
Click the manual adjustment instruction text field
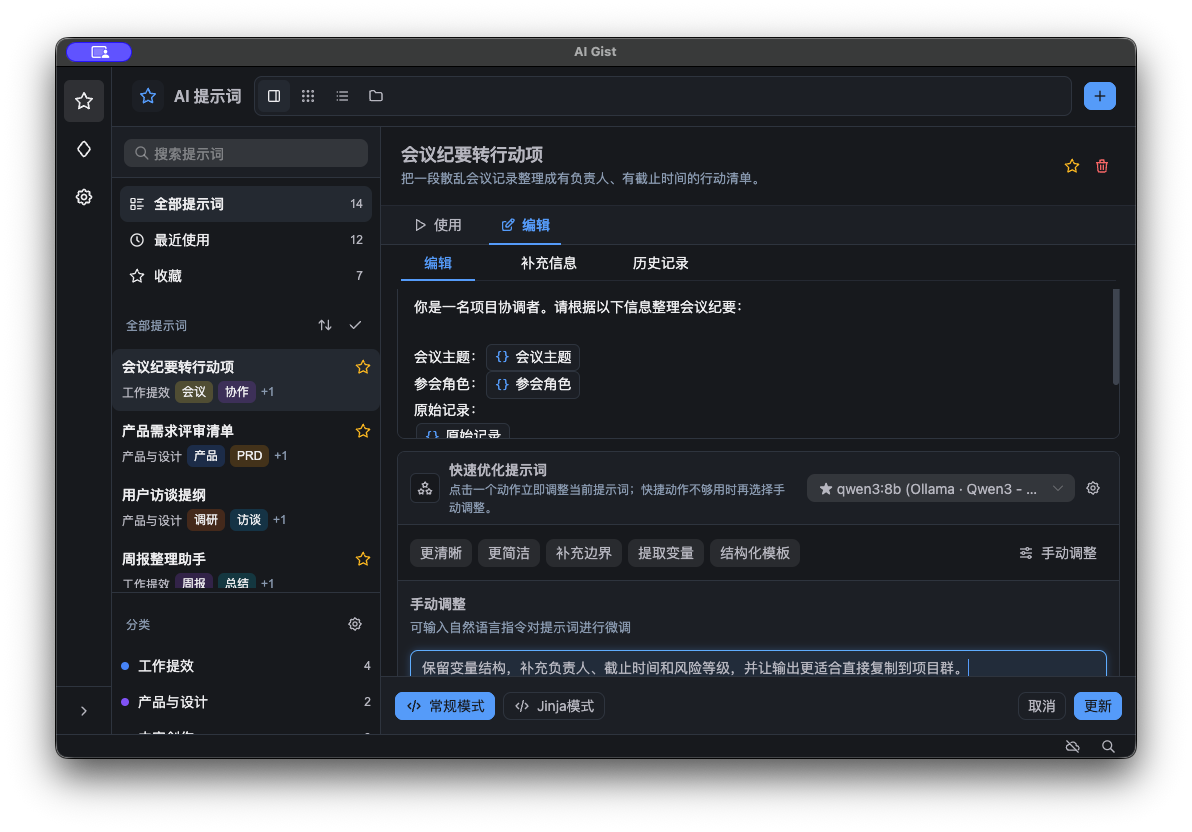pos(758,664)
